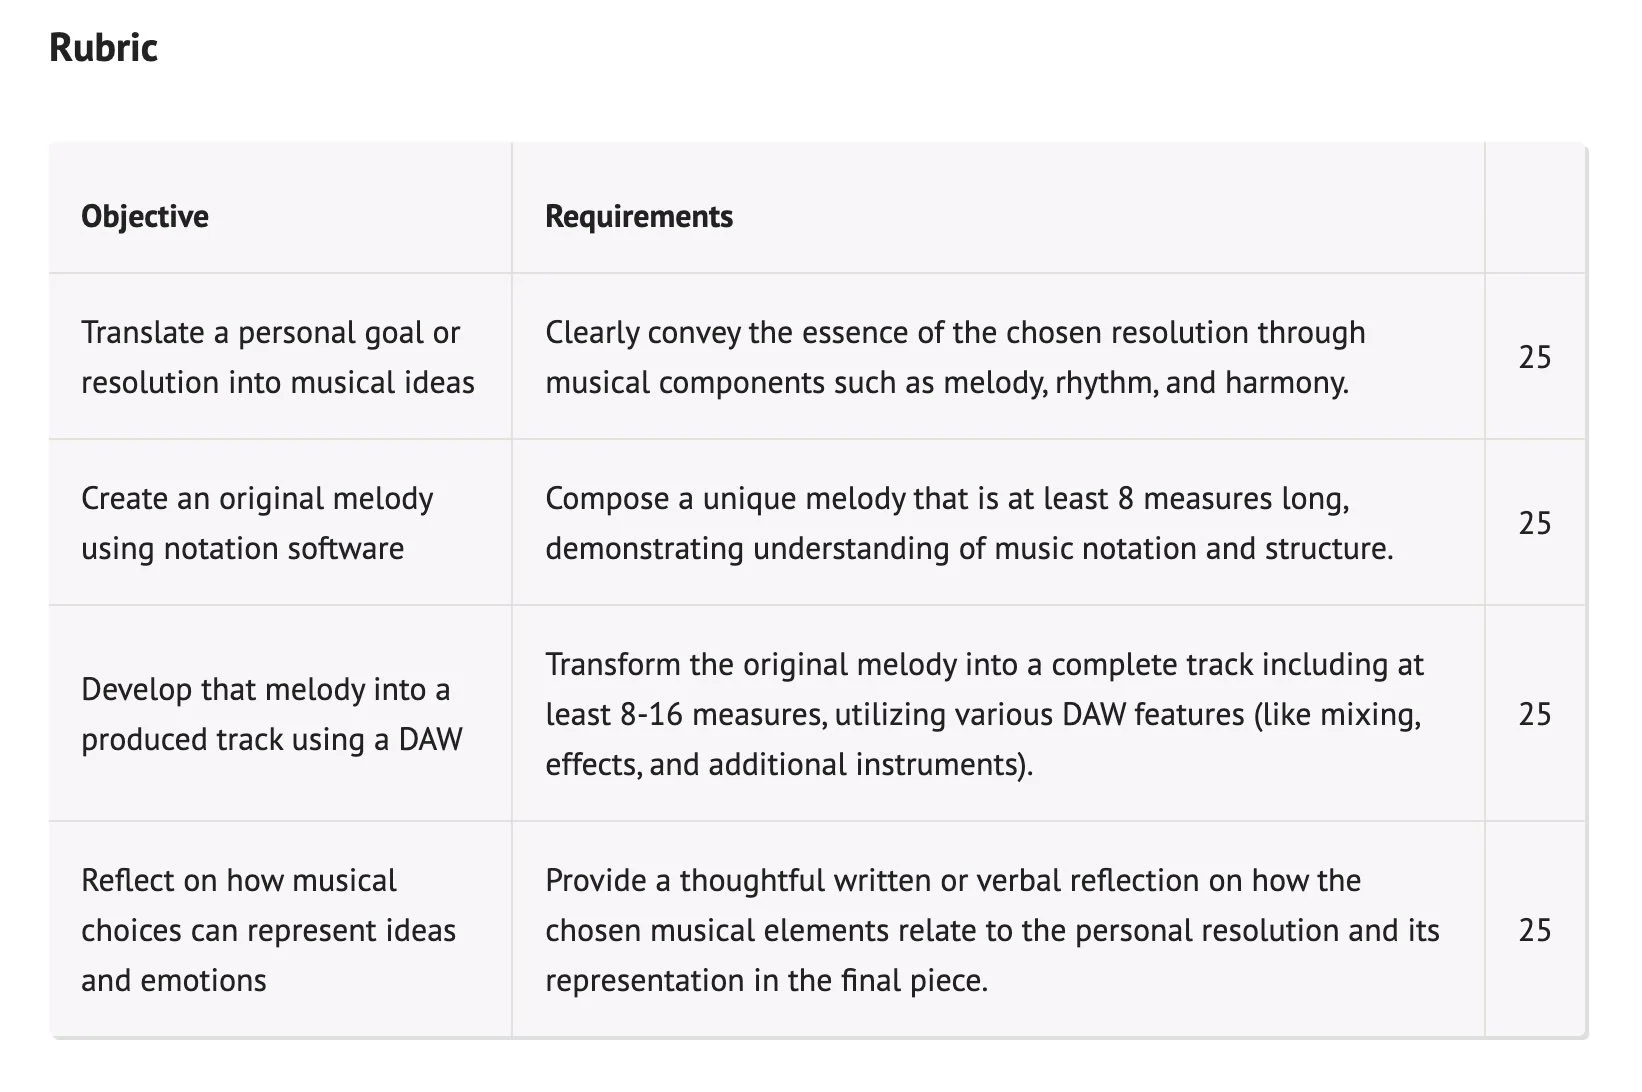The height and width of the screenshot is (1092, 1642).
Task: Click the empty points column header cell
Action: (1534, 210)
